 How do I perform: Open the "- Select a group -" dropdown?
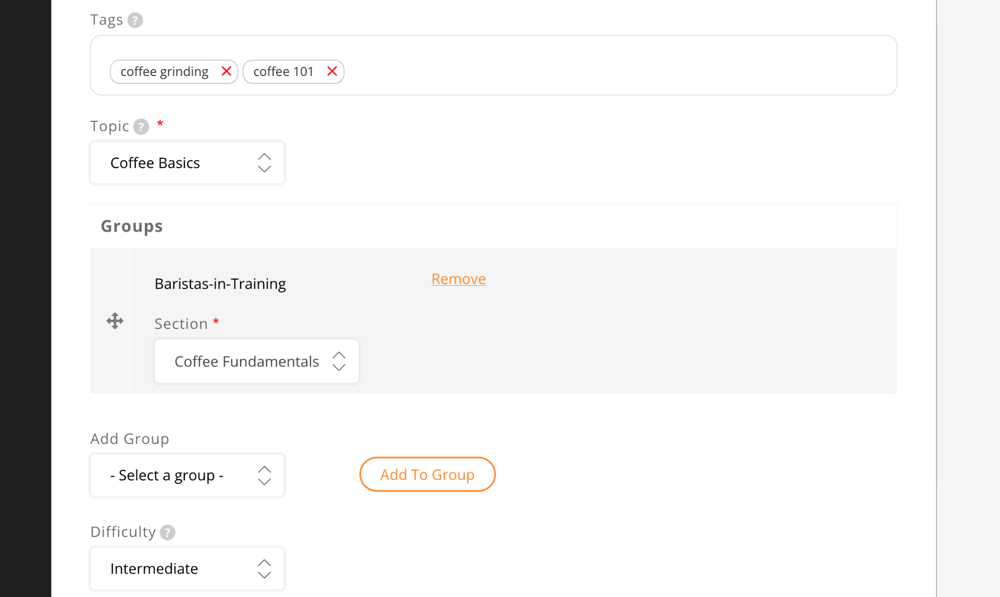pyautogui.click(x=187, y=475)
